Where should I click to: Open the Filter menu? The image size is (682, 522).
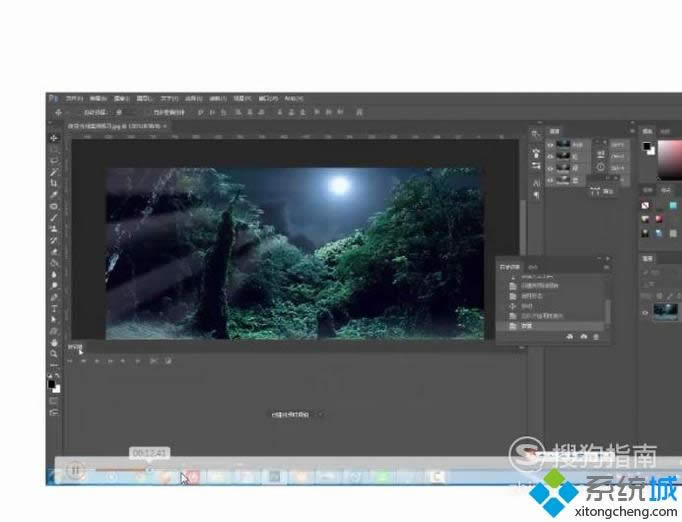click(218, 99)
